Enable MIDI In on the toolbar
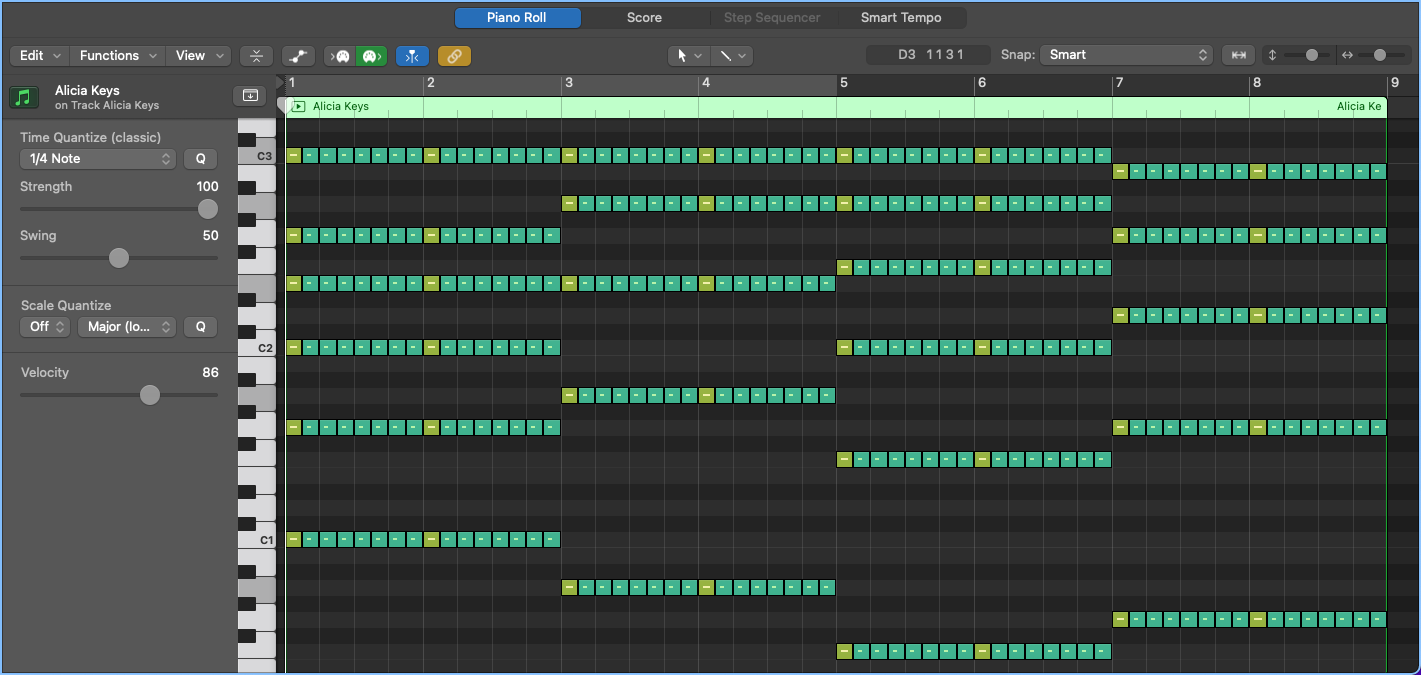Screen dimensions: 1421x675 point(341,55)
